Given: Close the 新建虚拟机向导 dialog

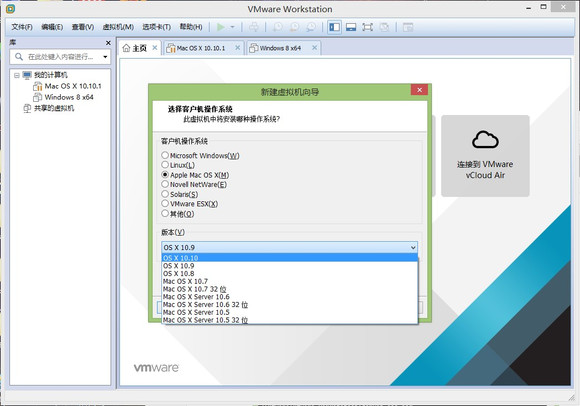Looking at the screenshot, I should [419, 90].
